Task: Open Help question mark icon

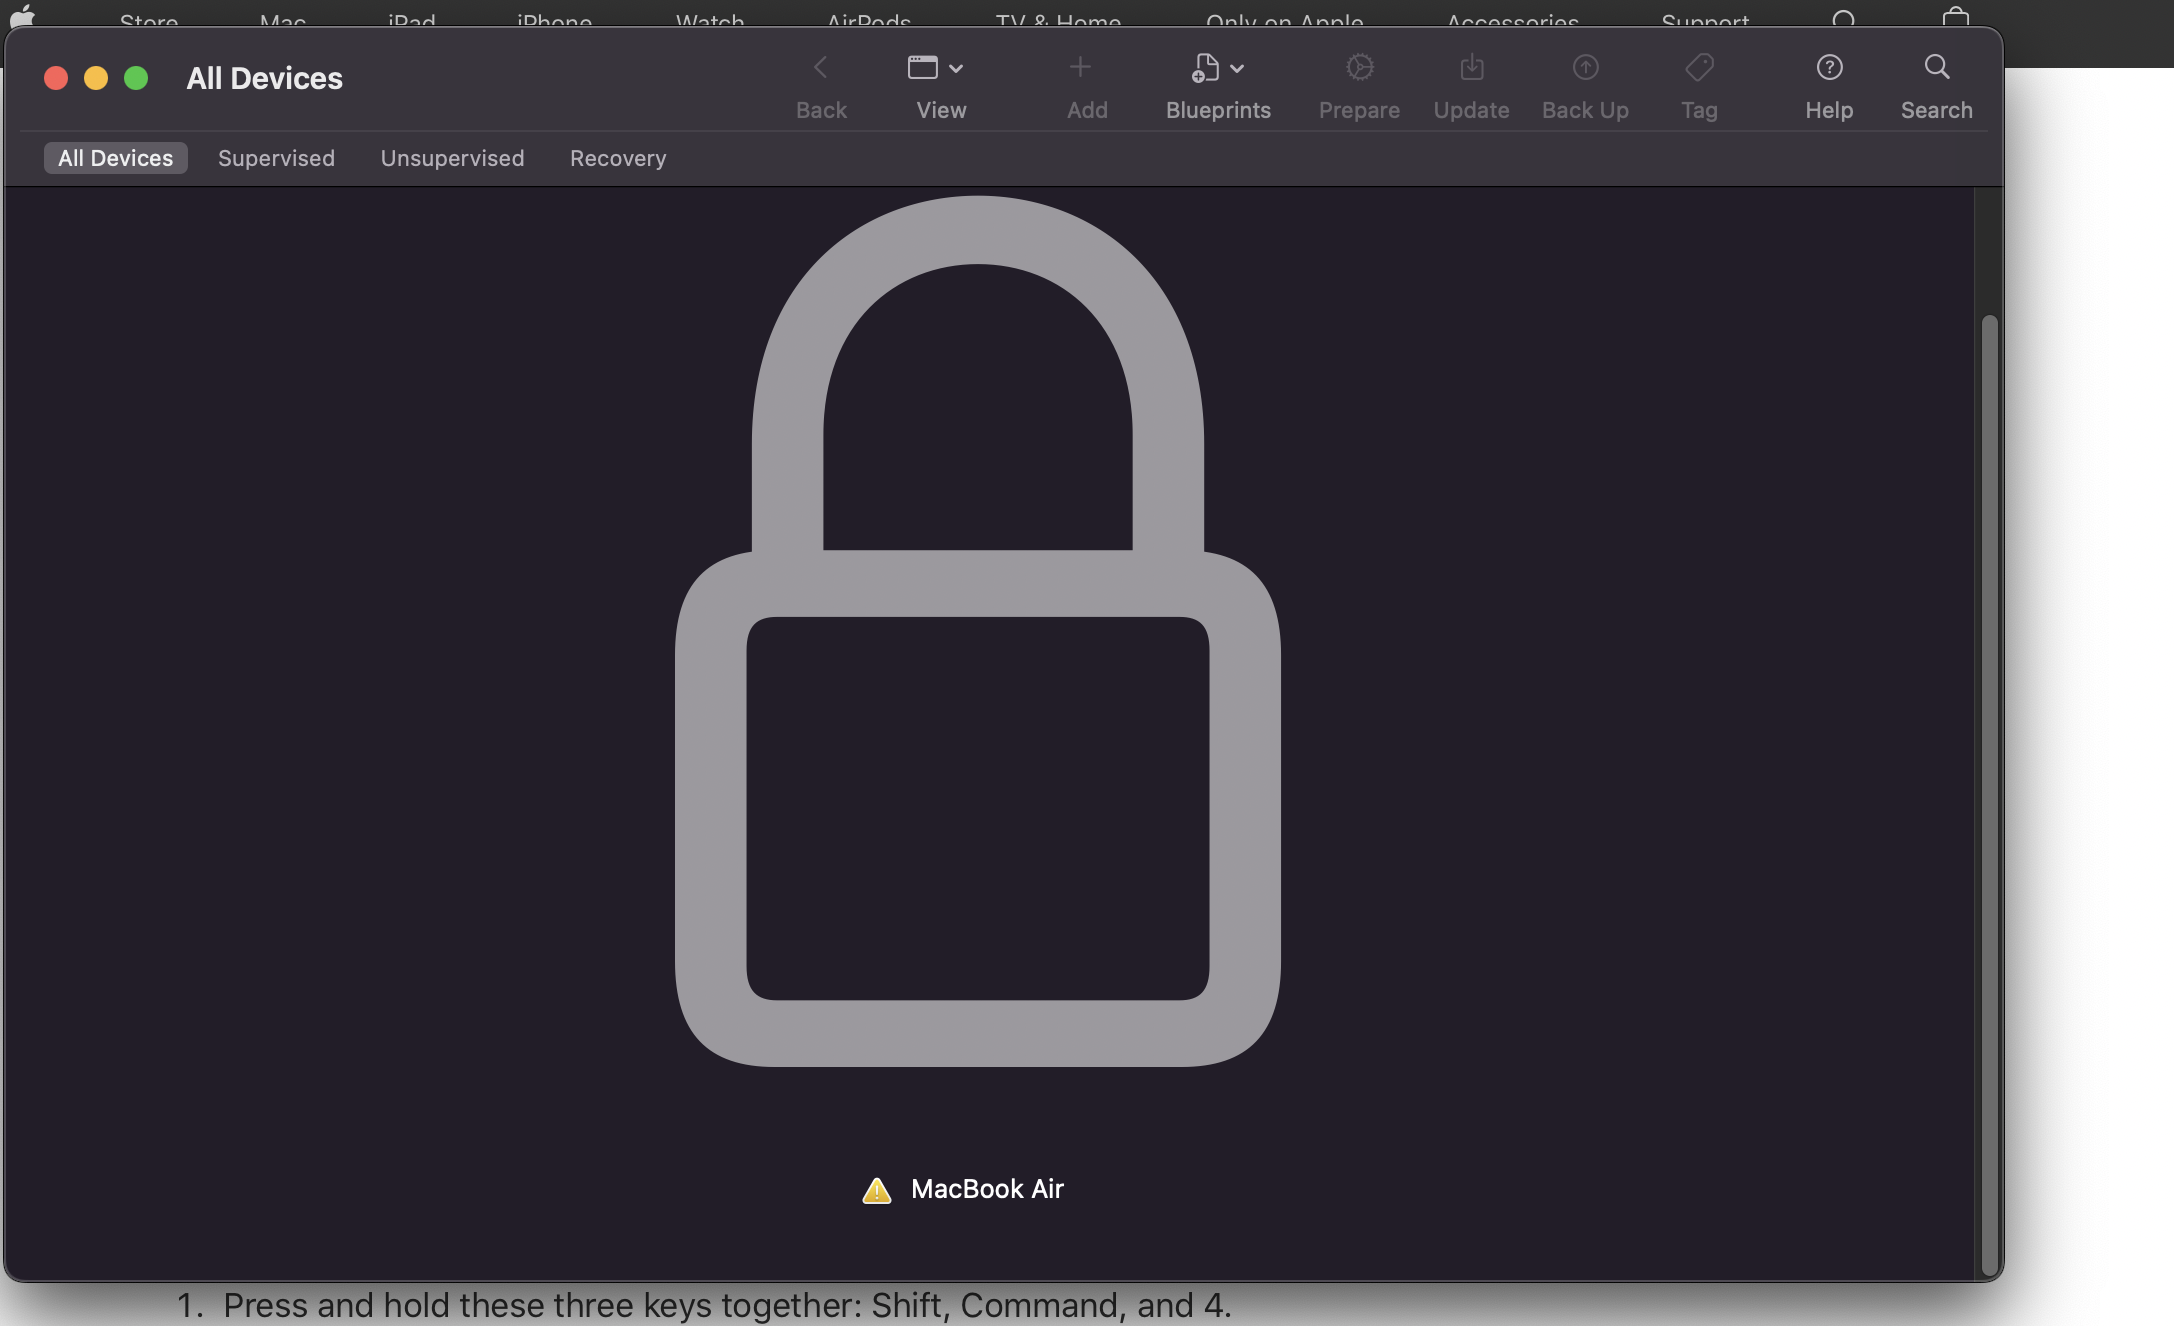Action: [1829, 68]
